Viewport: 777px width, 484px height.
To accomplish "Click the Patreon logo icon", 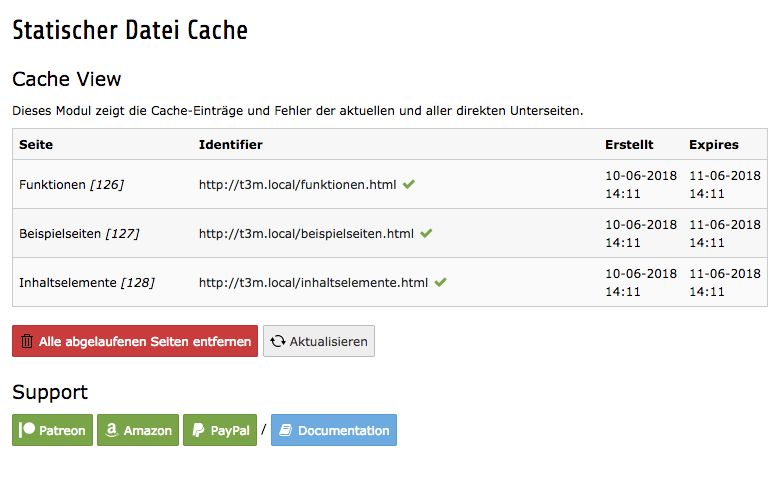I will pos(27,430).
